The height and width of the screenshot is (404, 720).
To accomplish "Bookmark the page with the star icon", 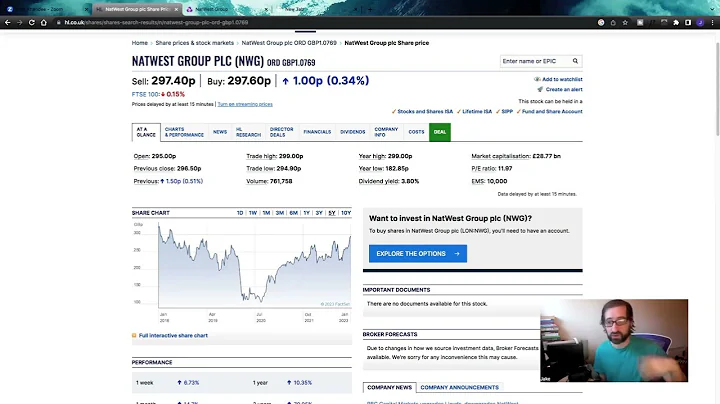I will coord(625,22).
